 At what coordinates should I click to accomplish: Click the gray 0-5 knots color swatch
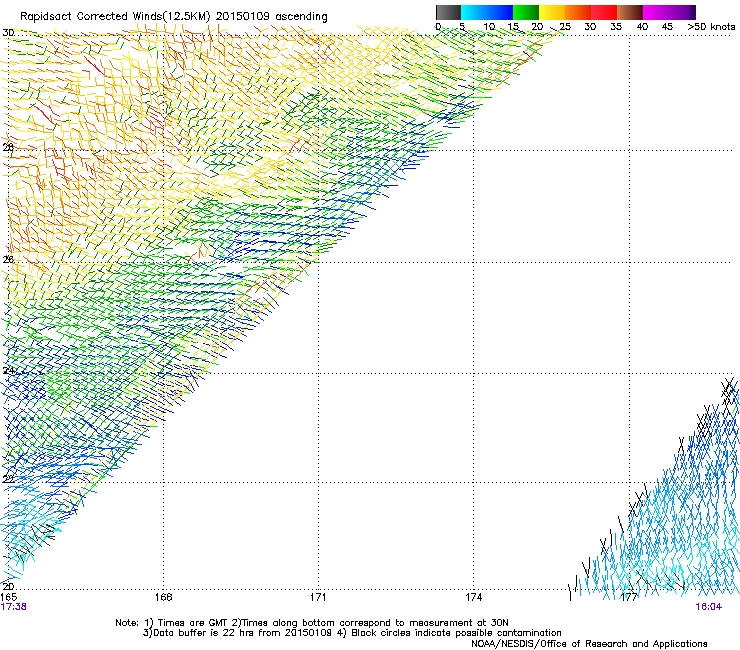[448, 12]
